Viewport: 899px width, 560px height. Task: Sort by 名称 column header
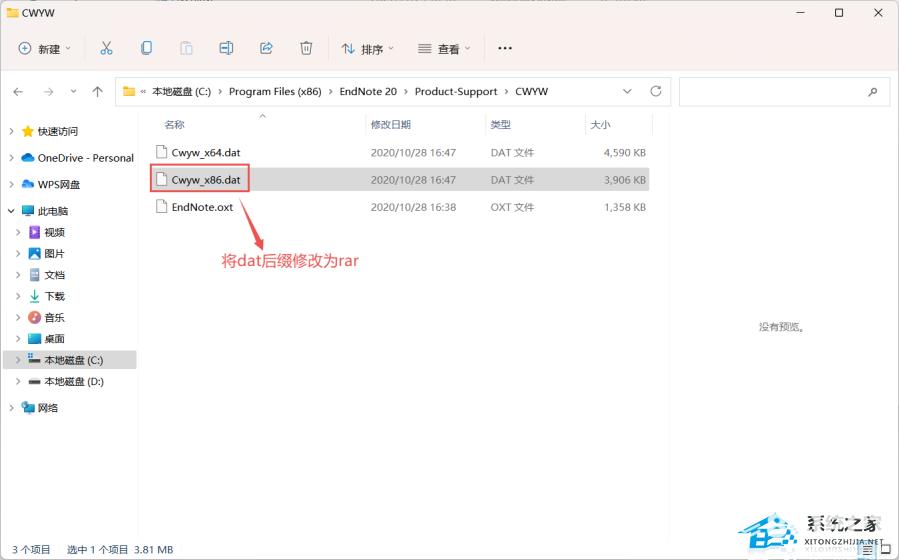tap(174, 124)
